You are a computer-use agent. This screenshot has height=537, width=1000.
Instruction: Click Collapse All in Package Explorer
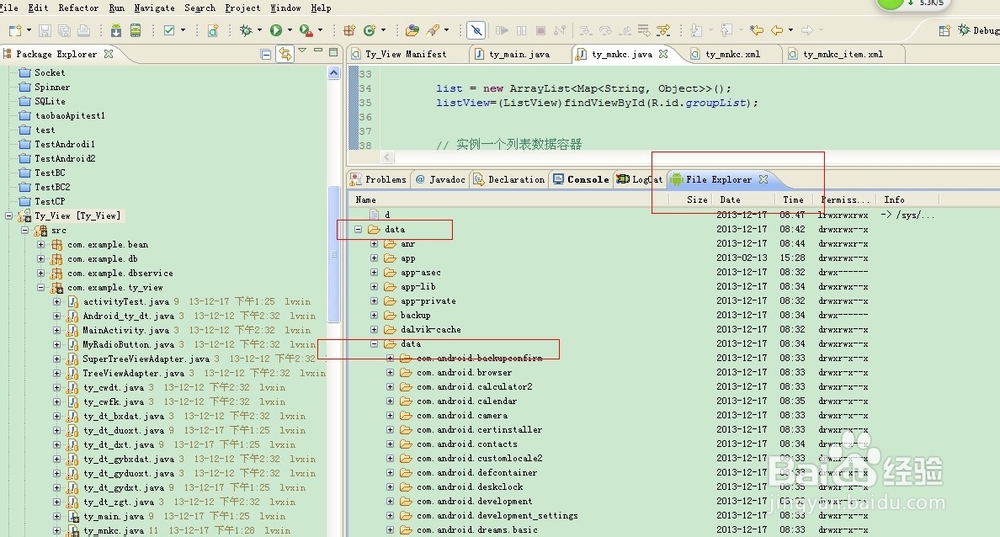coord(266,54)
